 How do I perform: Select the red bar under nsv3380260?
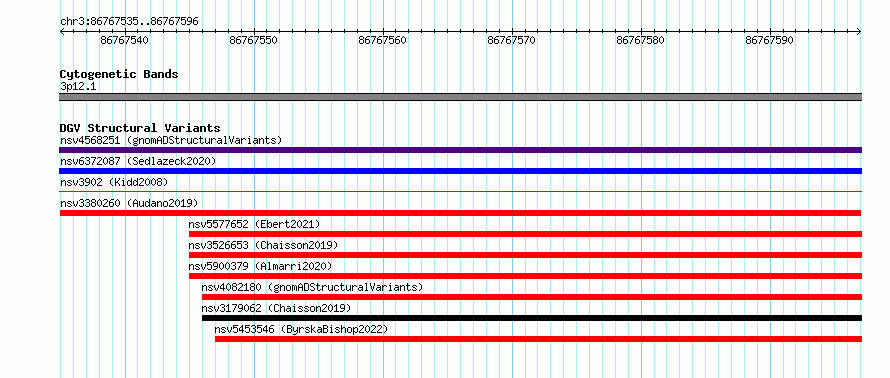click(x=460, y=213)
